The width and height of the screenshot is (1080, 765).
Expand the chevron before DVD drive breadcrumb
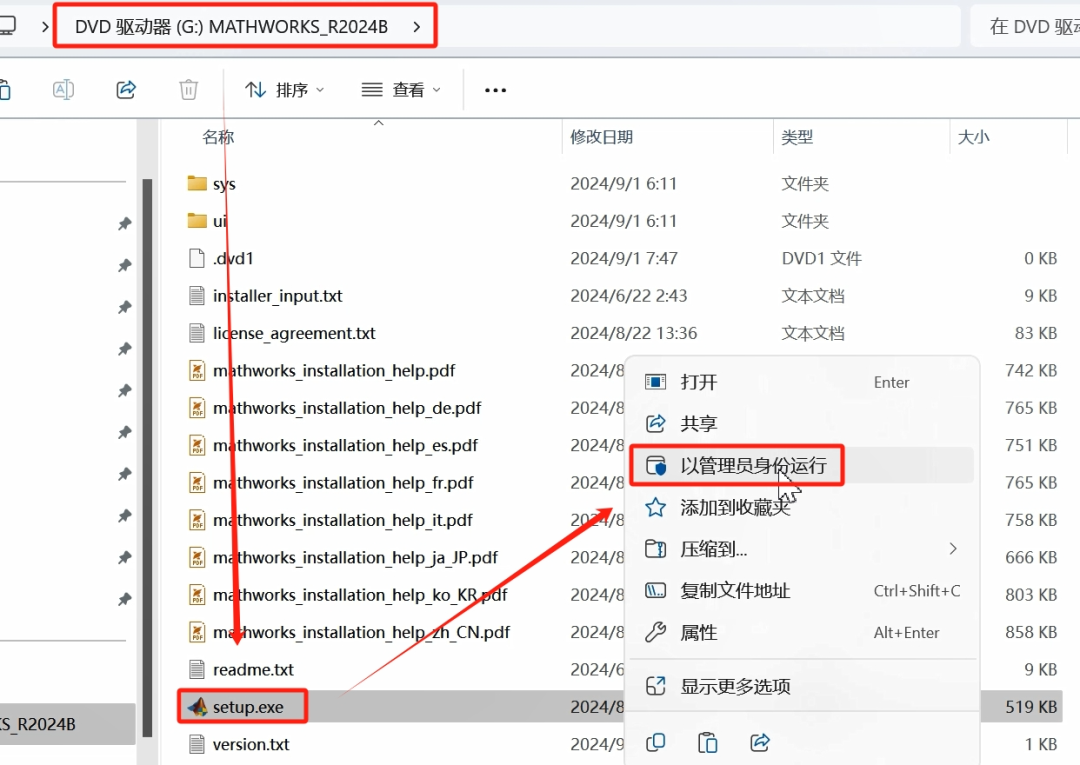click(x=45, y=27)
